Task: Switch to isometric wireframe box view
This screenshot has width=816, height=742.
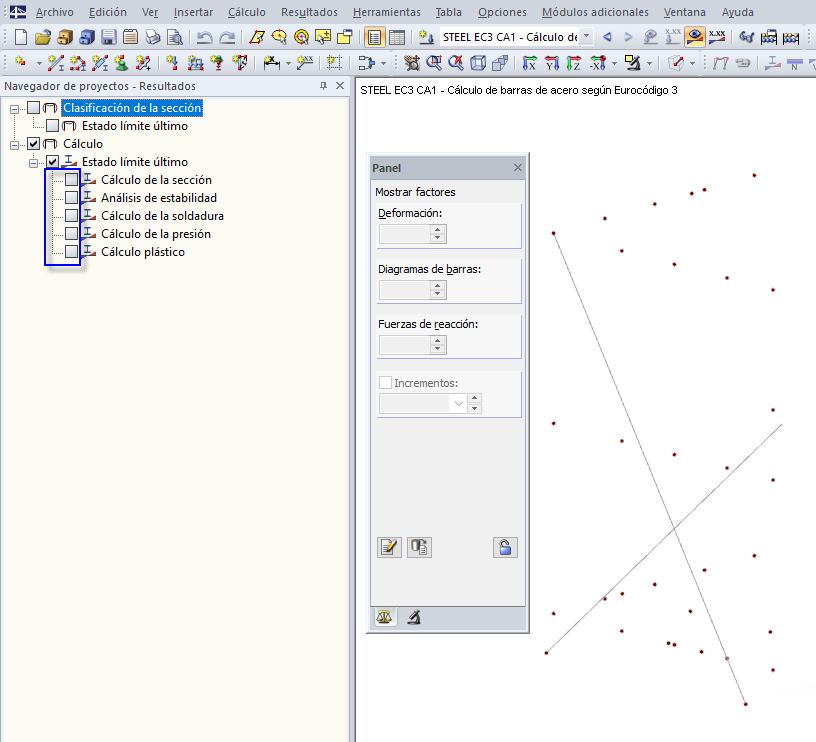Action: (x=478, y=63)
